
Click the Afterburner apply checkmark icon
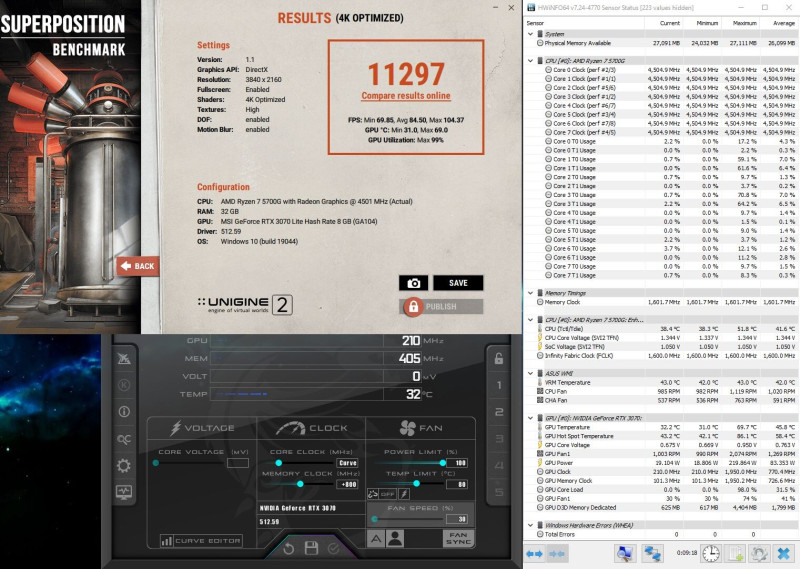(334, 549)
